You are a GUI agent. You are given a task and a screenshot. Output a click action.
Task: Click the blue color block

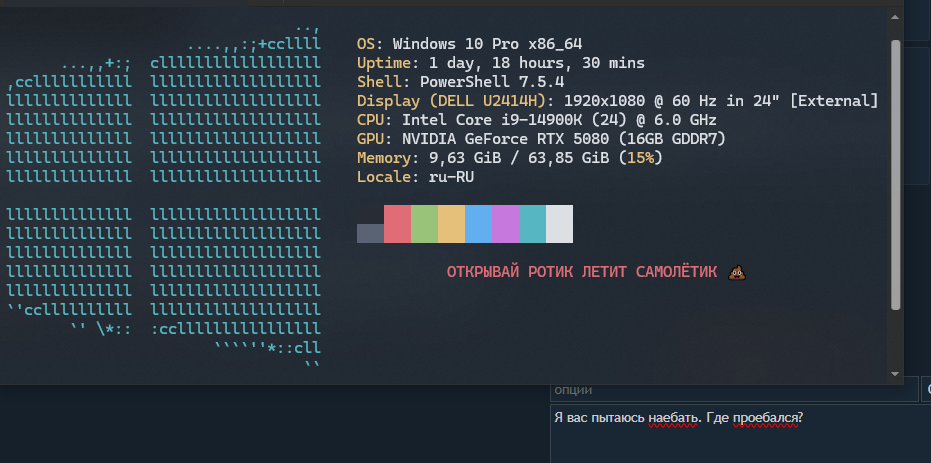pos(479,224)
